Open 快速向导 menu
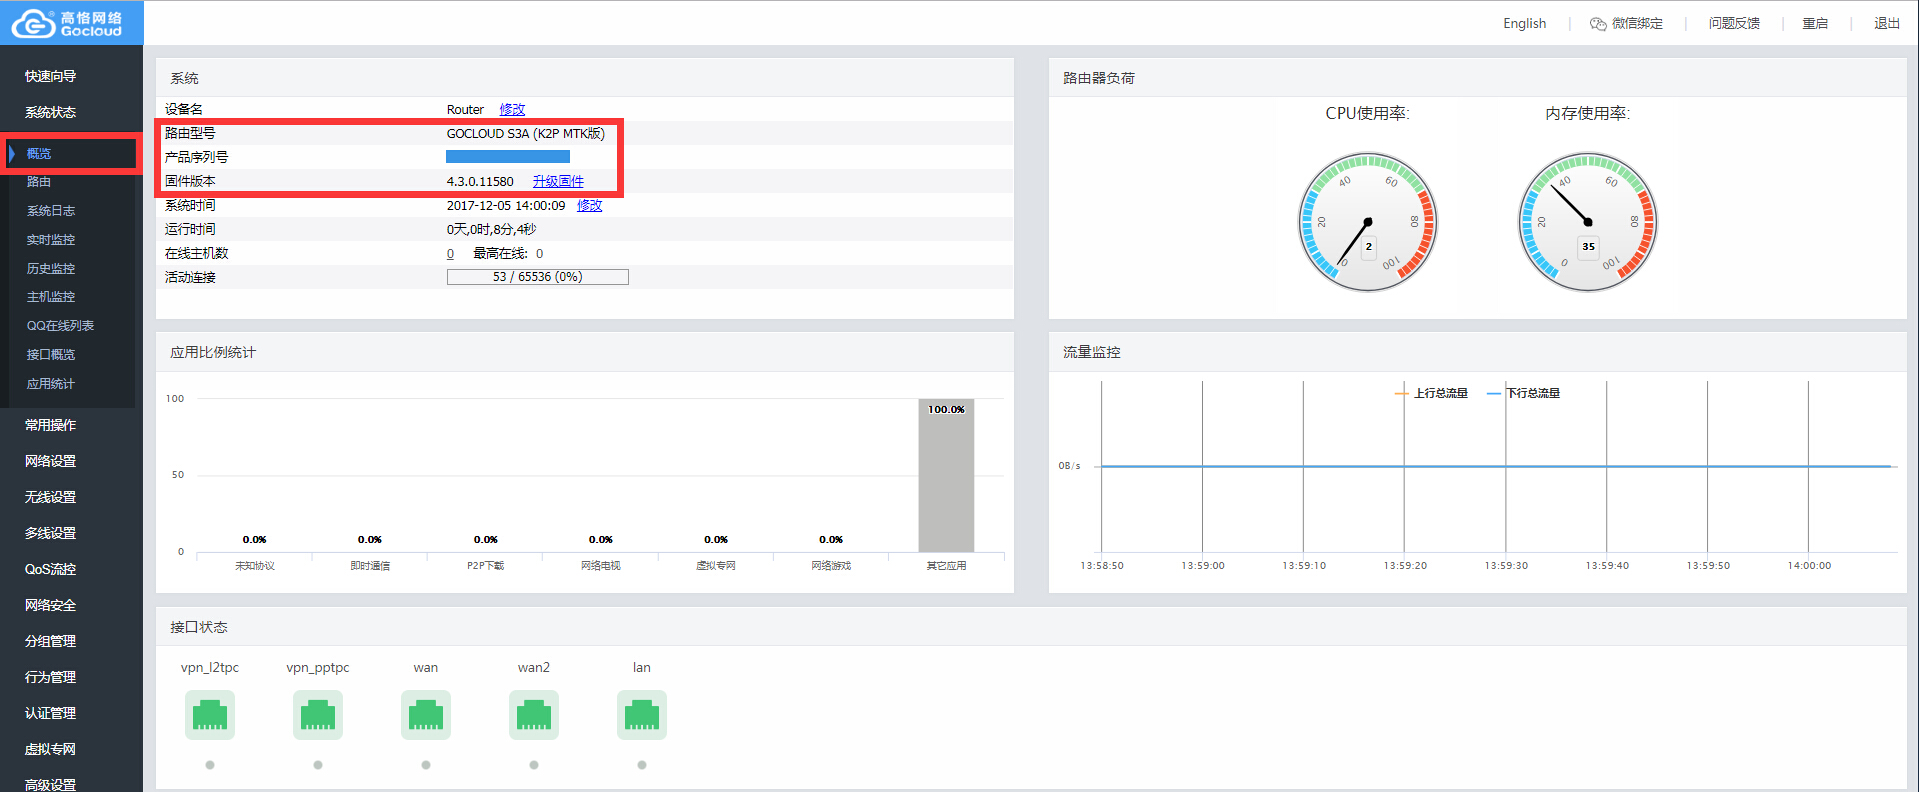Image resolution: width=1919 pixels, height=792 pixels. point(50,76)
